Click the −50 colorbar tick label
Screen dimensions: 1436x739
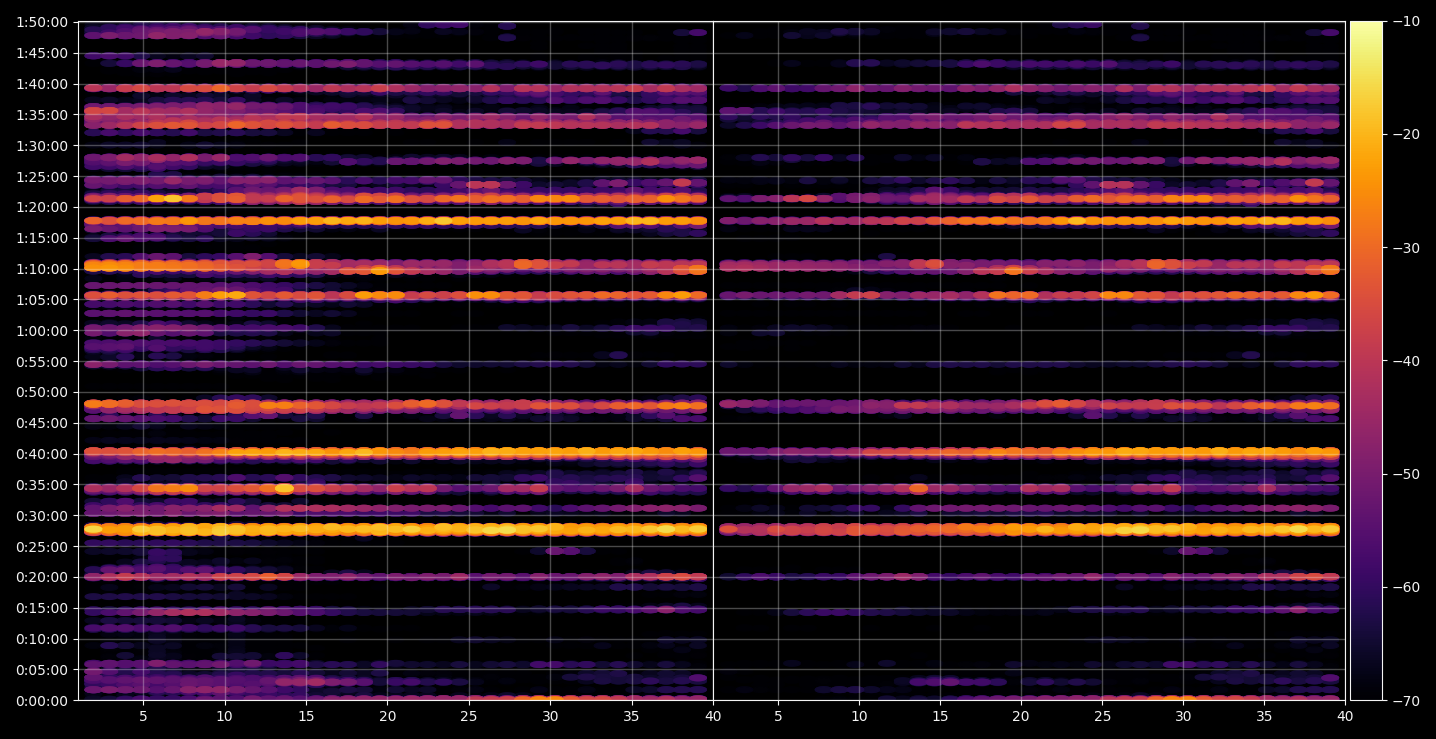pos(1402,474)
